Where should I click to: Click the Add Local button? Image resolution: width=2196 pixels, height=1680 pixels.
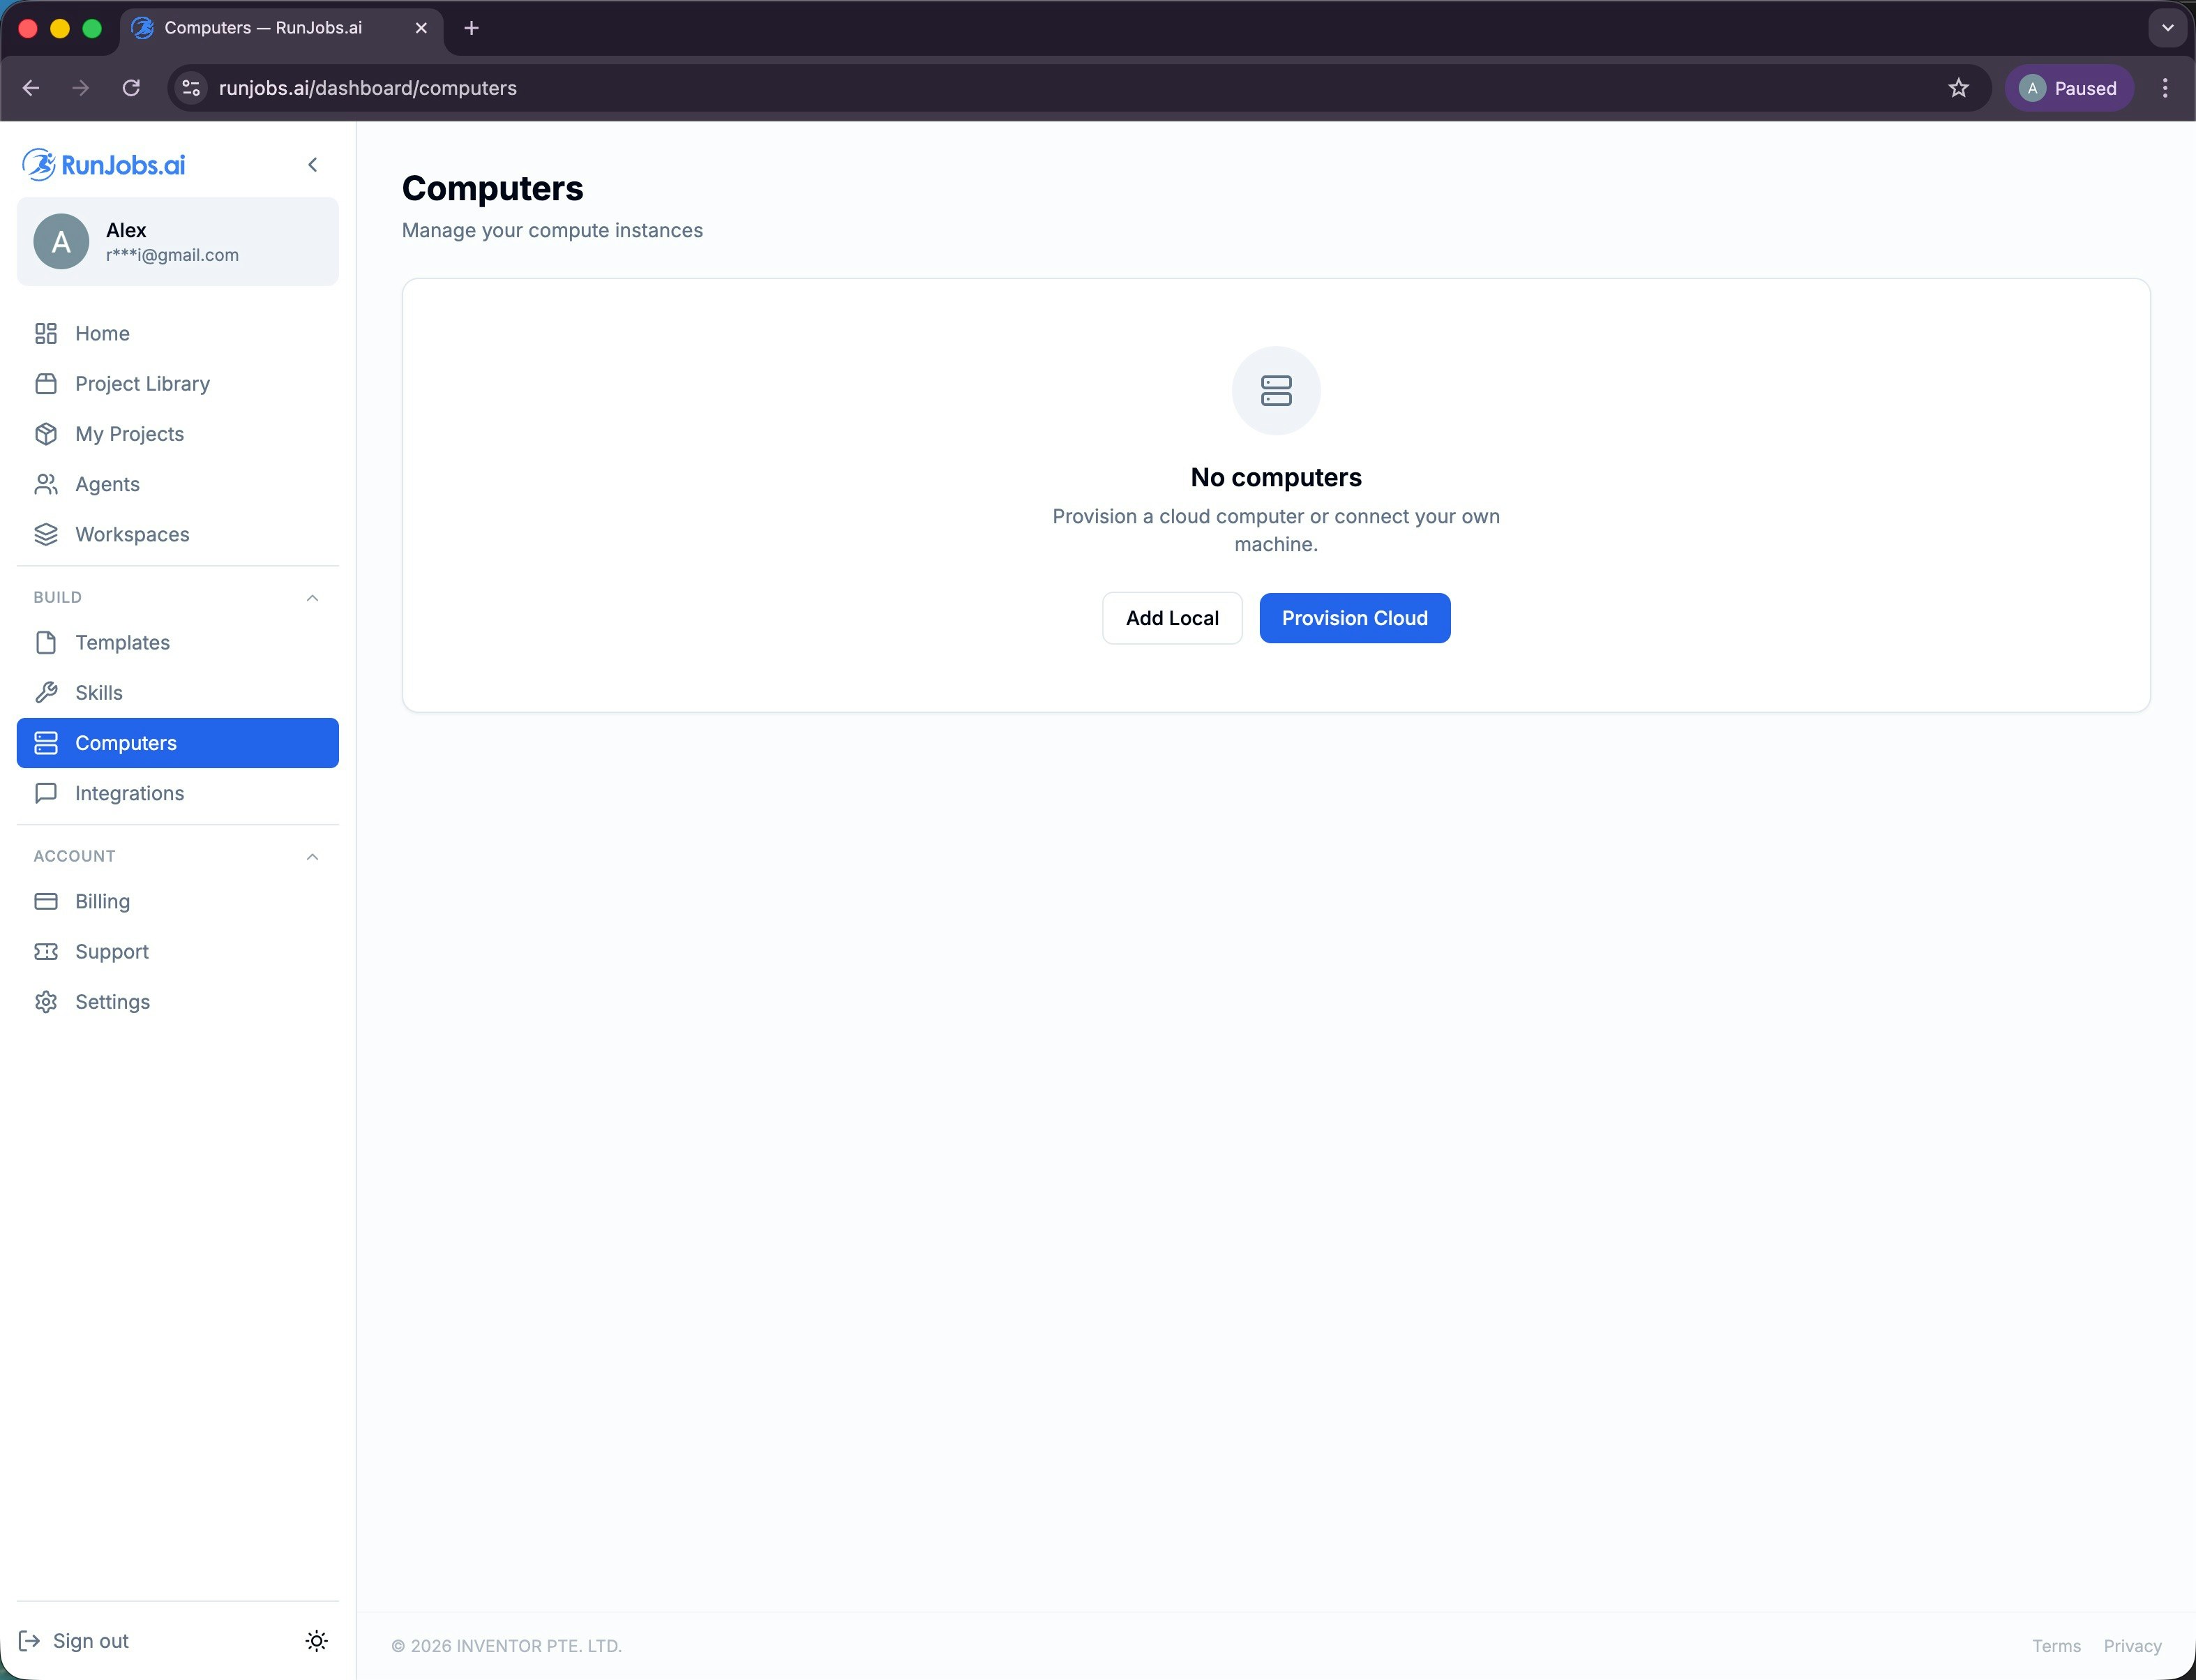click(x=1171, y=618)
